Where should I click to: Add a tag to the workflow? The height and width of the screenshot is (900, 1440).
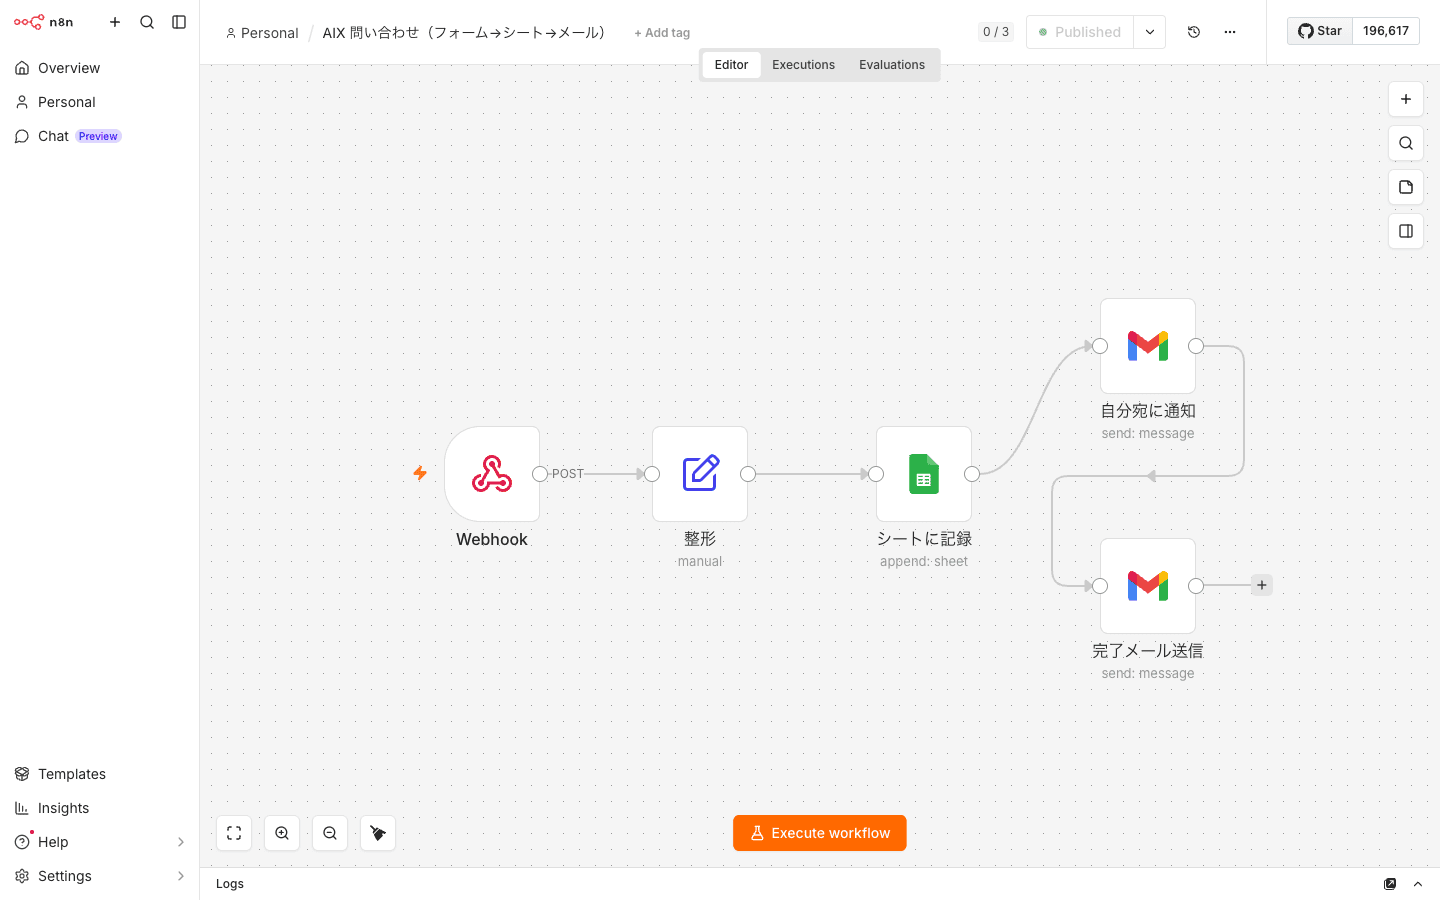[662, 33]
